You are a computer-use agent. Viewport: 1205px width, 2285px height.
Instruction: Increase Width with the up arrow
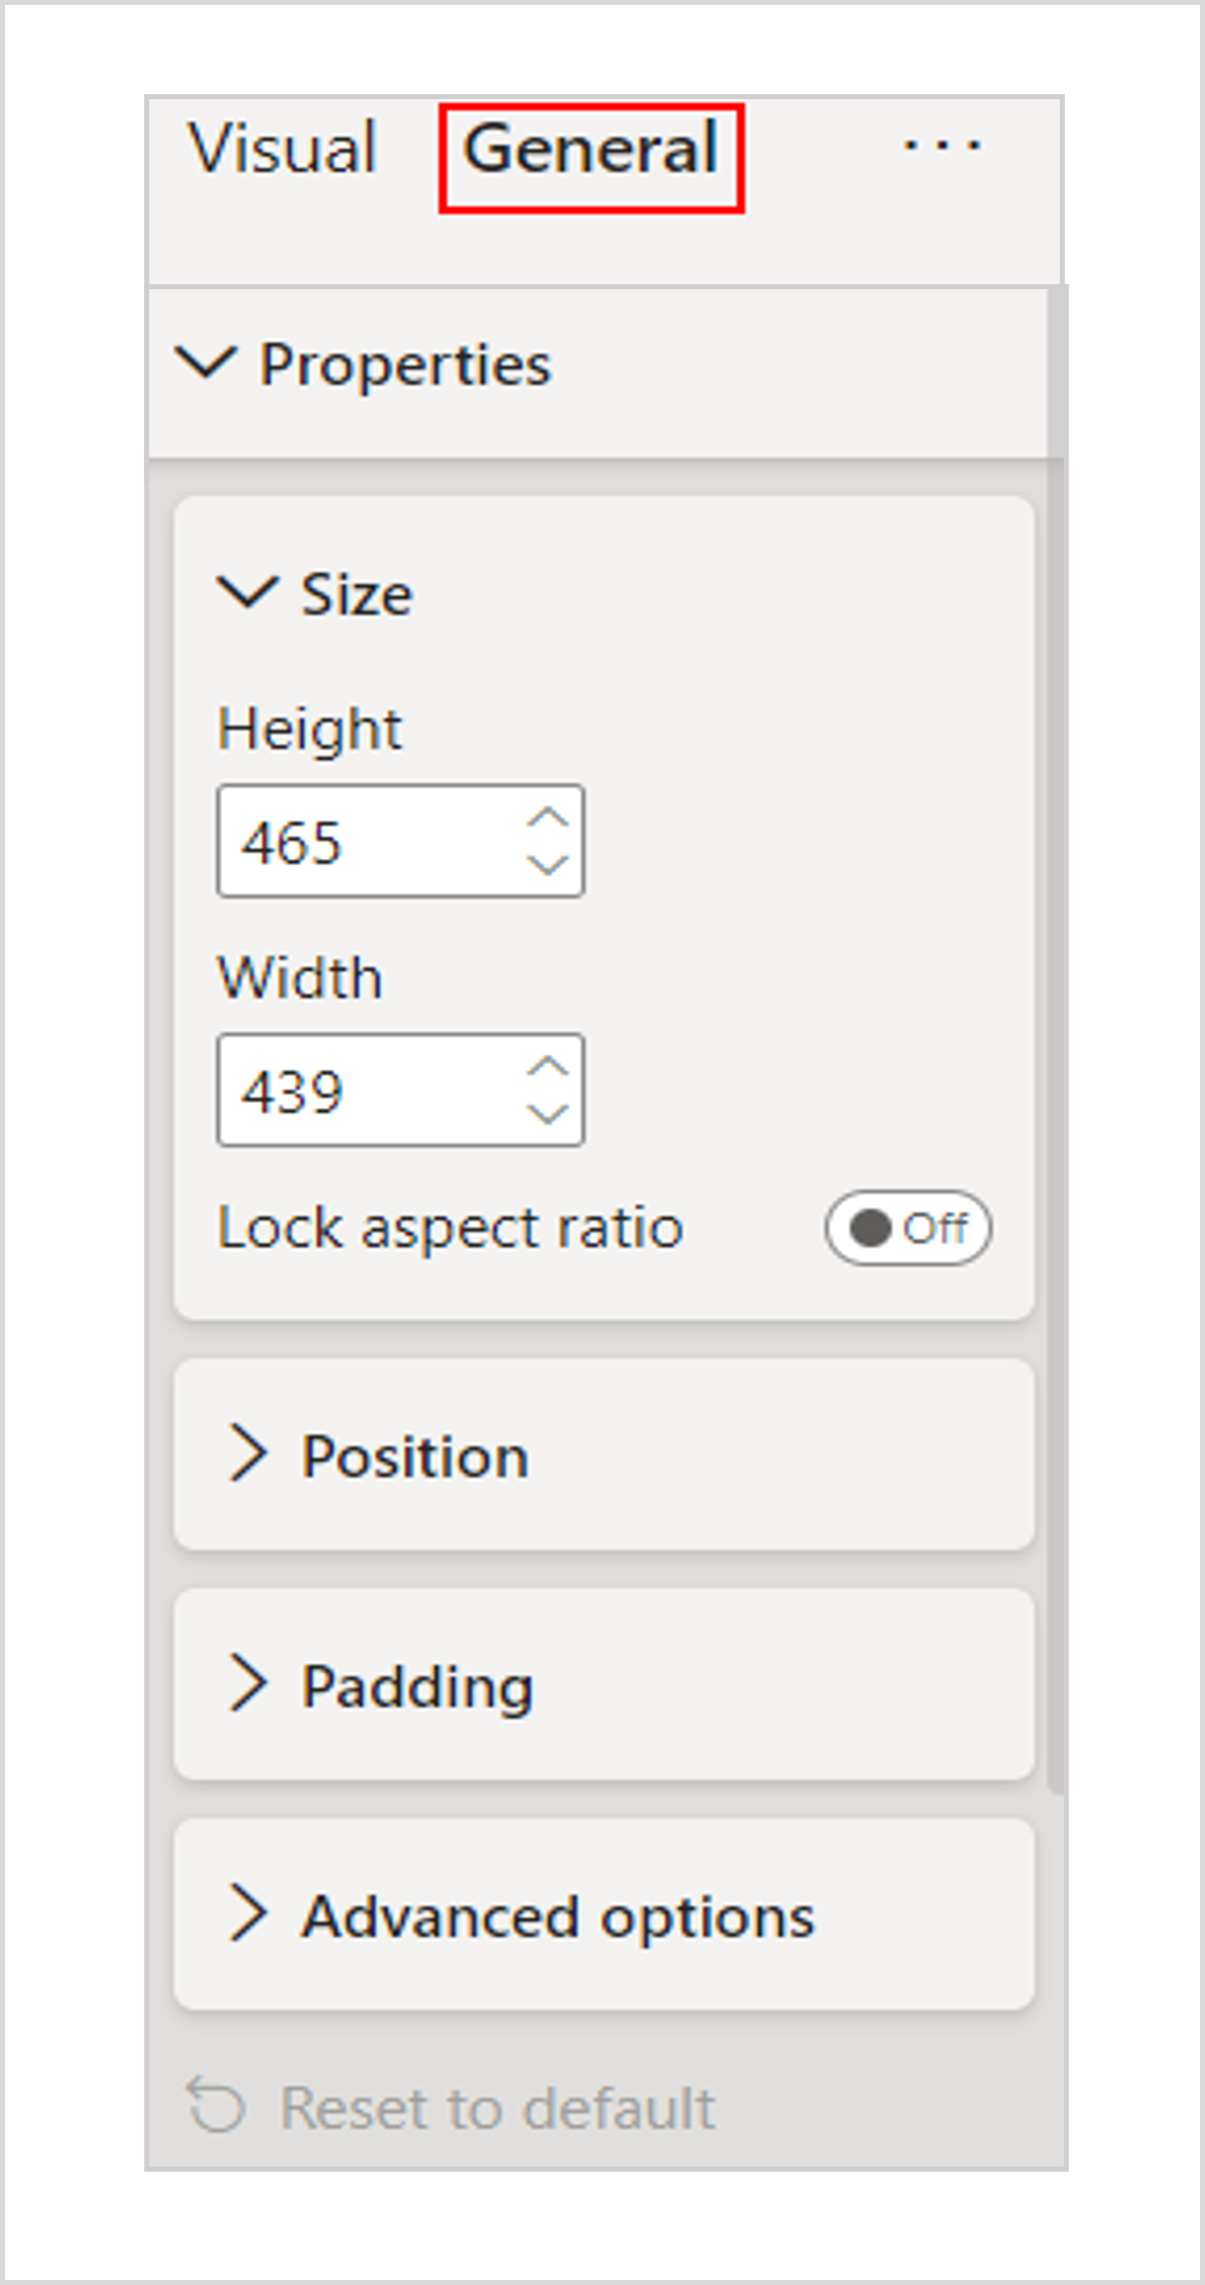point(548,1066)
